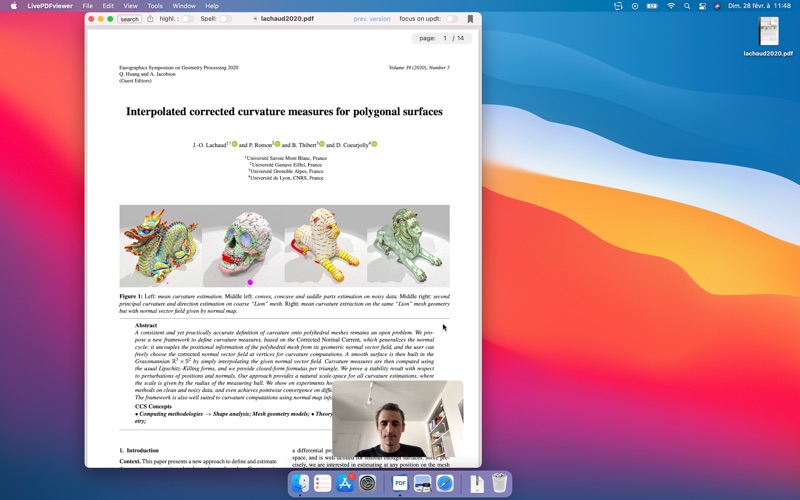The image size is (800, 500).
Task: Click 'Volume 39 (2020), Number 5' text
Action: [419, 67]
